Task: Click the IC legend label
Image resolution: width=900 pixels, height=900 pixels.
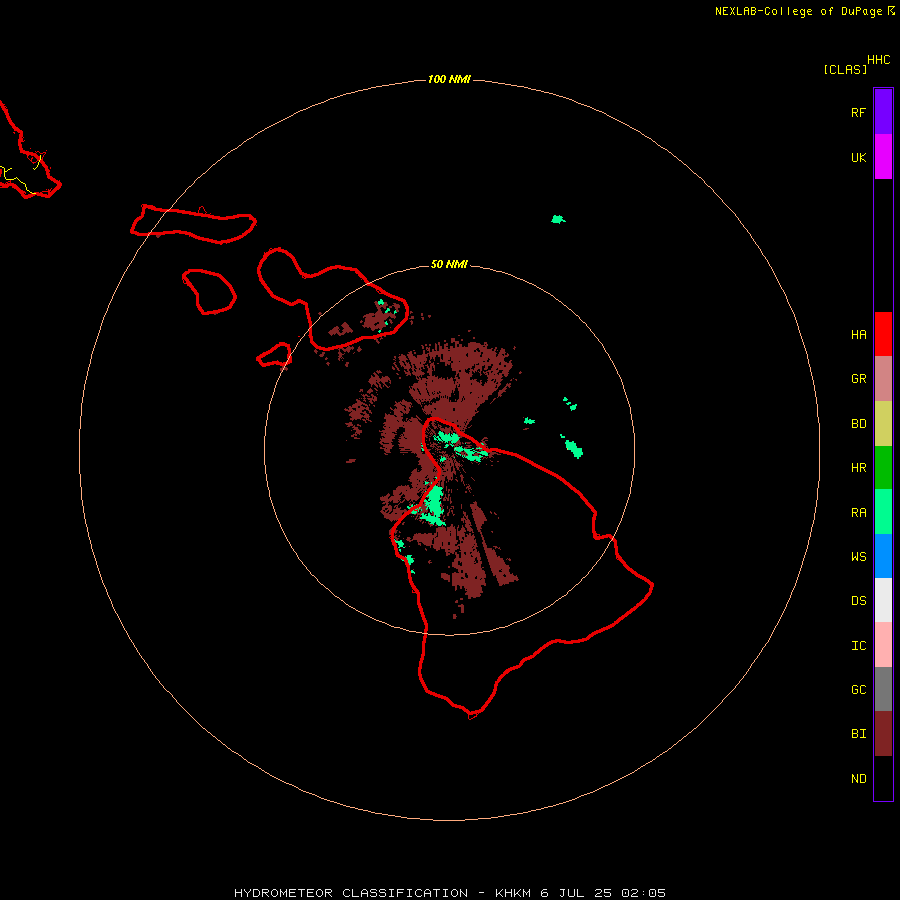Action: [x=858, y=646]
